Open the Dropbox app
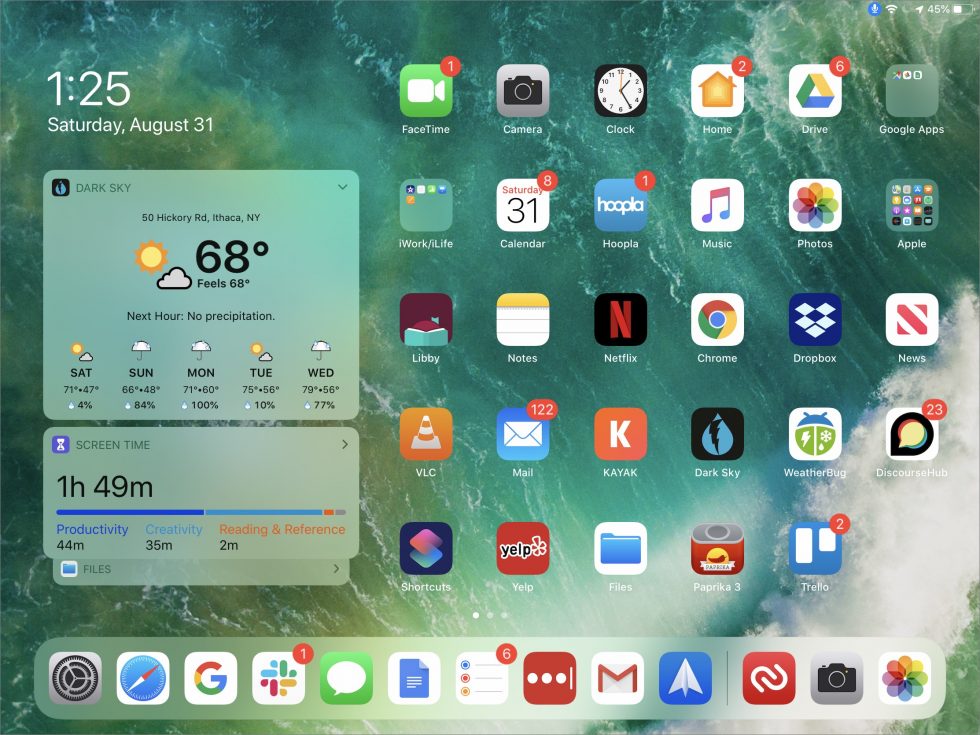980x735 pixels. click(814, 319)
